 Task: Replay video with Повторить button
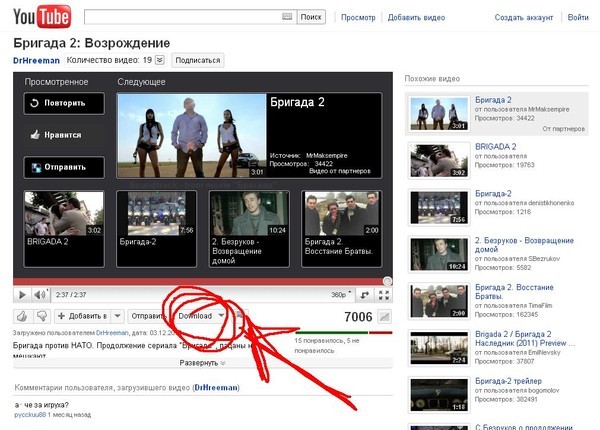tap(64, 103)
